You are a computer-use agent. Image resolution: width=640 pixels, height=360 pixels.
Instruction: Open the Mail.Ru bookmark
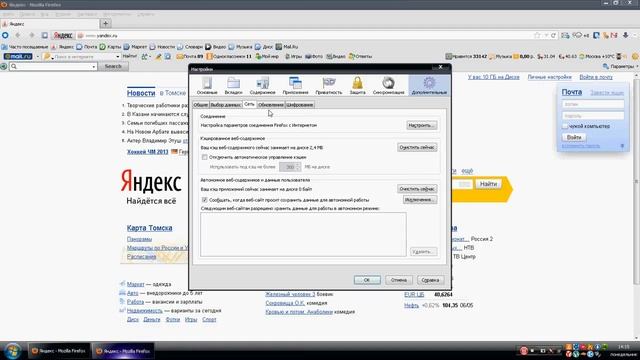pos(287,47)
